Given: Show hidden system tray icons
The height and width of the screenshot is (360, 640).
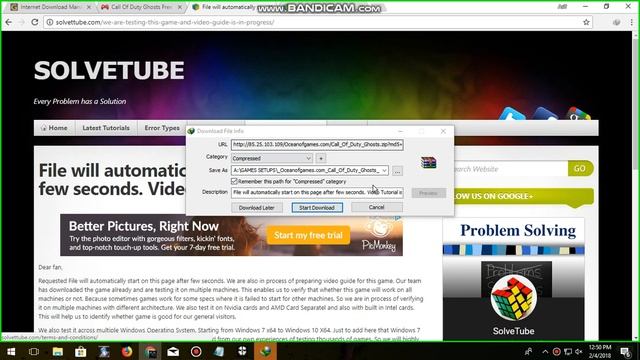Looking at the screenshot, I should (545, 351).
